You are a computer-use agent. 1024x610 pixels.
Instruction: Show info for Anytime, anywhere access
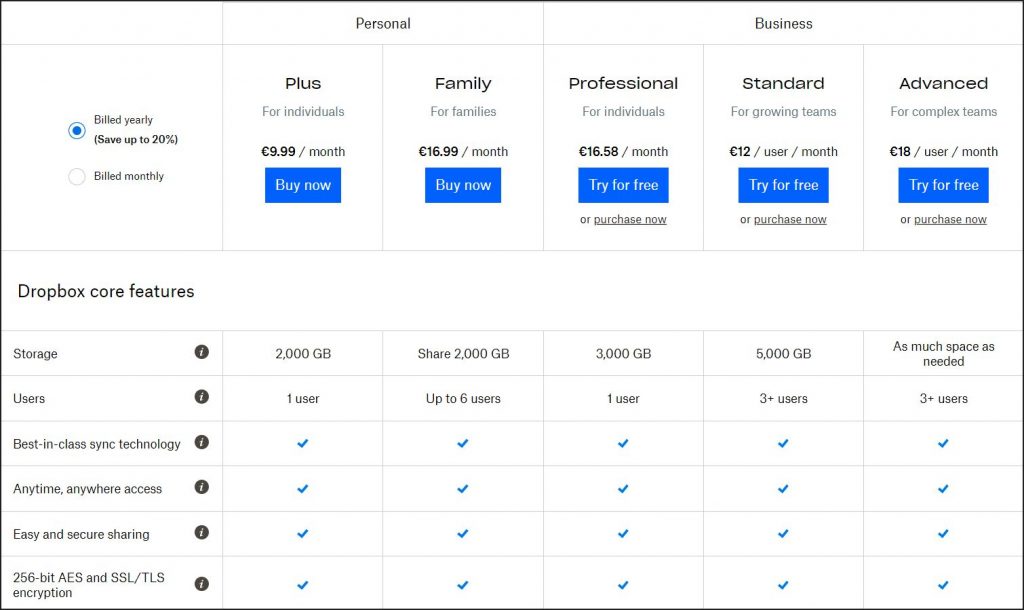[202, 487]
